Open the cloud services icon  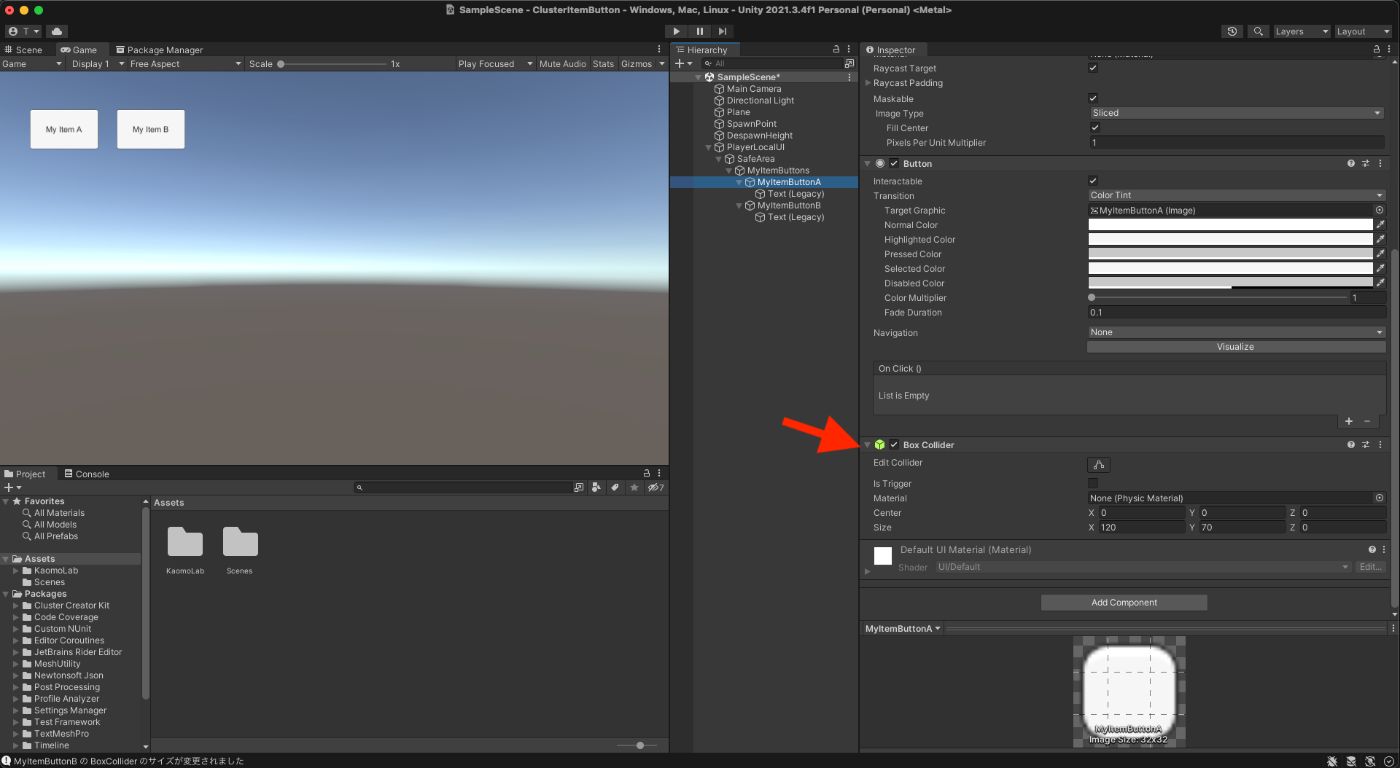pos(57,31)
